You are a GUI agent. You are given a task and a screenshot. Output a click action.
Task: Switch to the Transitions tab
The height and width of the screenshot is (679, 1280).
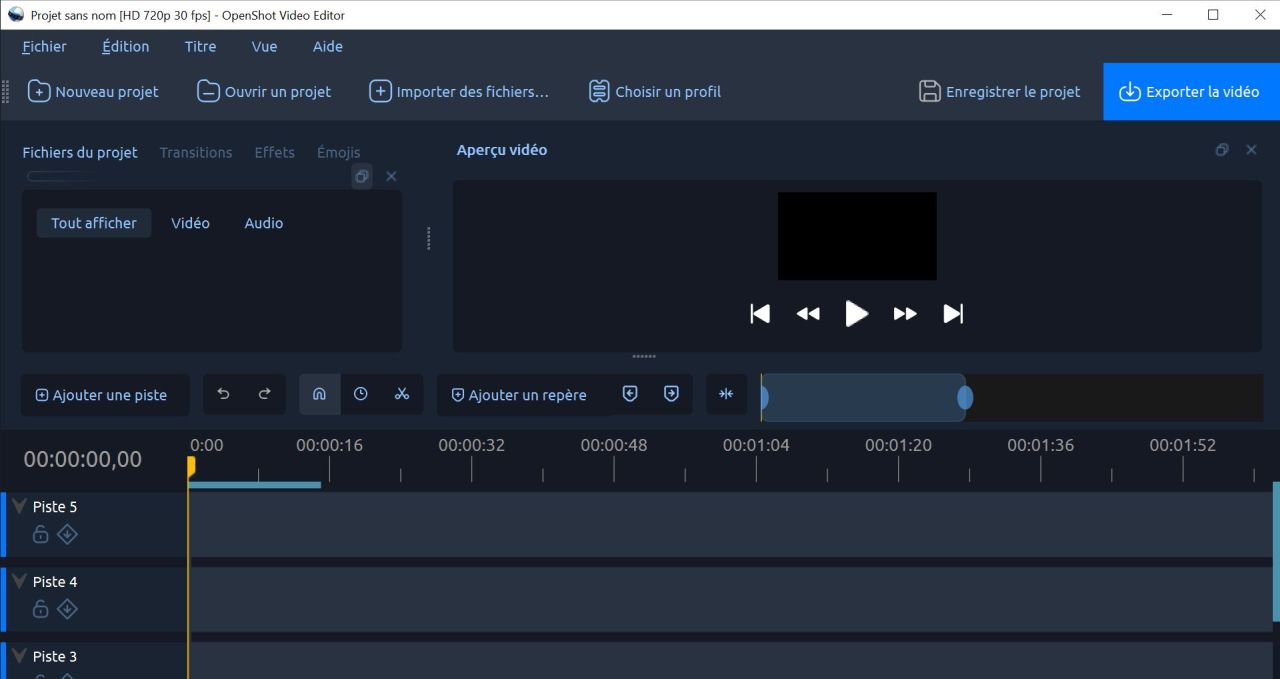click(x=195, y=152)
